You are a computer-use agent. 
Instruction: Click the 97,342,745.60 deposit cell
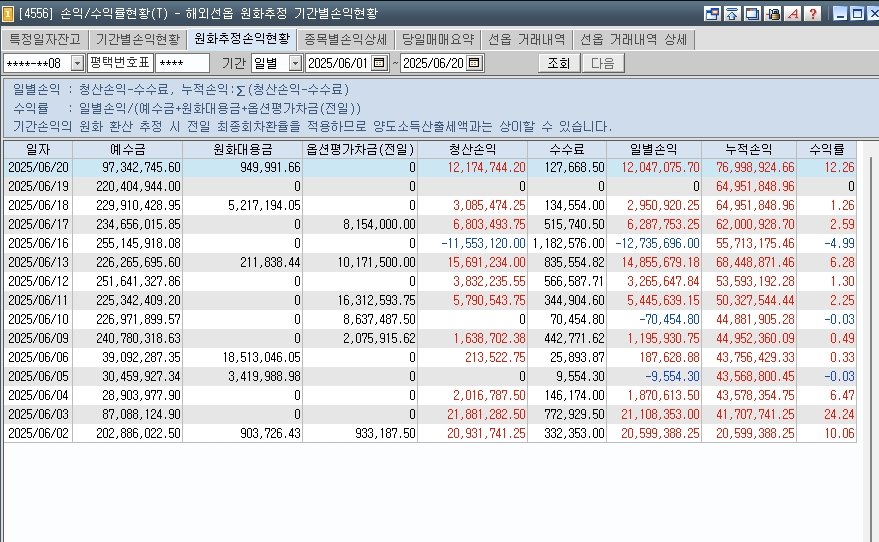pos(128,168)
